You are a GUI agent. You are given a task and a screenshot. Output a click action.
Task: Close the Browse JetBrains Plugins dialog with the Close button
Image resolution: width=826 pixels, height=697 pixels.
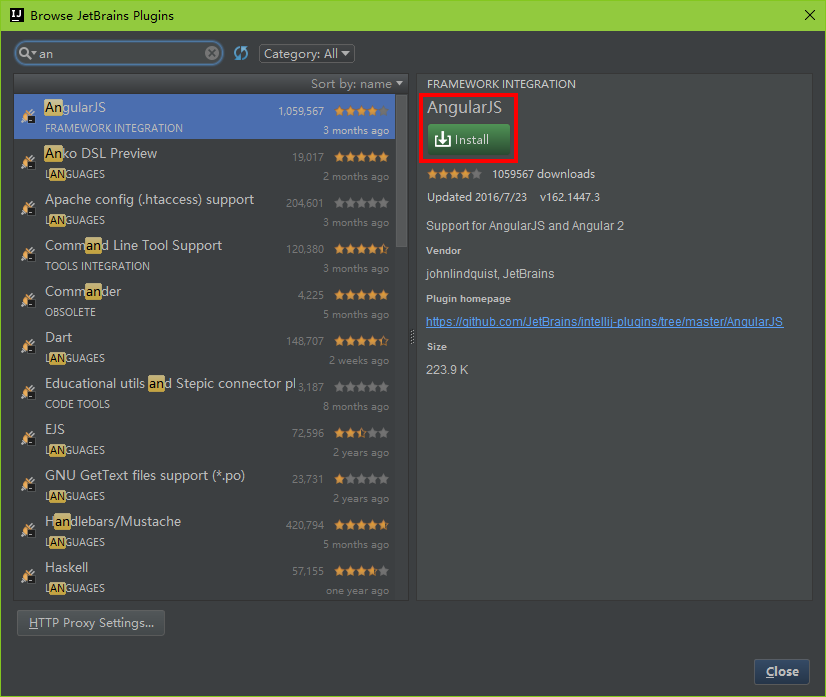click(x=782, y=672)
